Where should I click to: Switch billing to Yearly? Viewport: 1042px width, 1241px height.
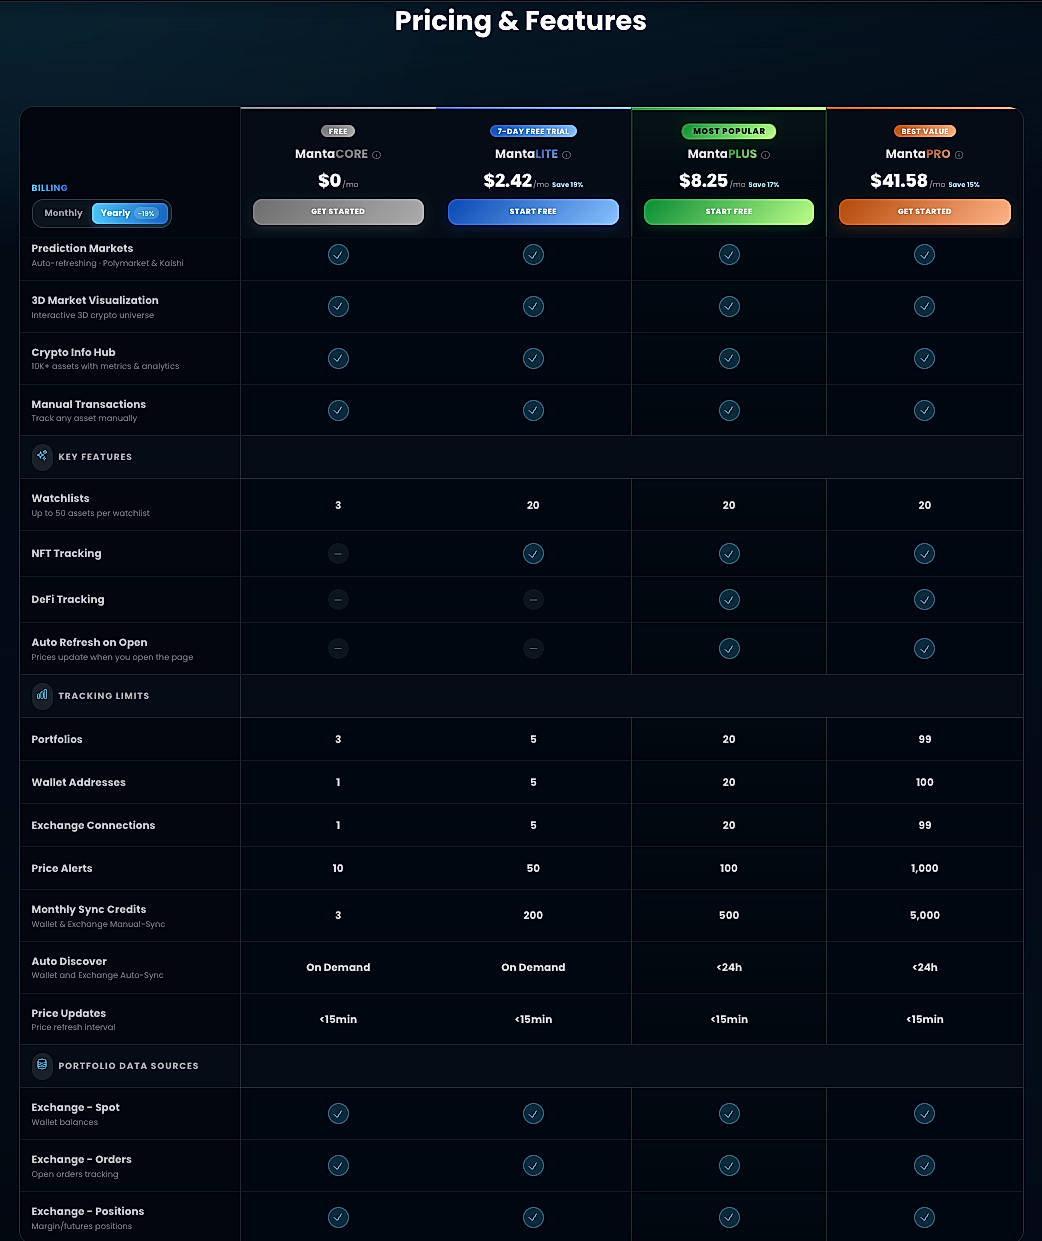[x=129, y=213]
